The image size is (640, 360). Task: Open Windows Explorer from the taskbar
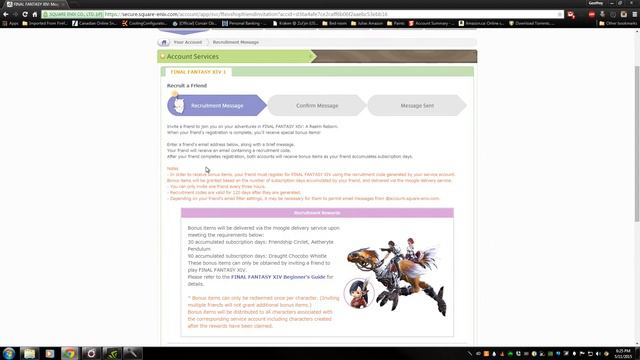point(29,353)
